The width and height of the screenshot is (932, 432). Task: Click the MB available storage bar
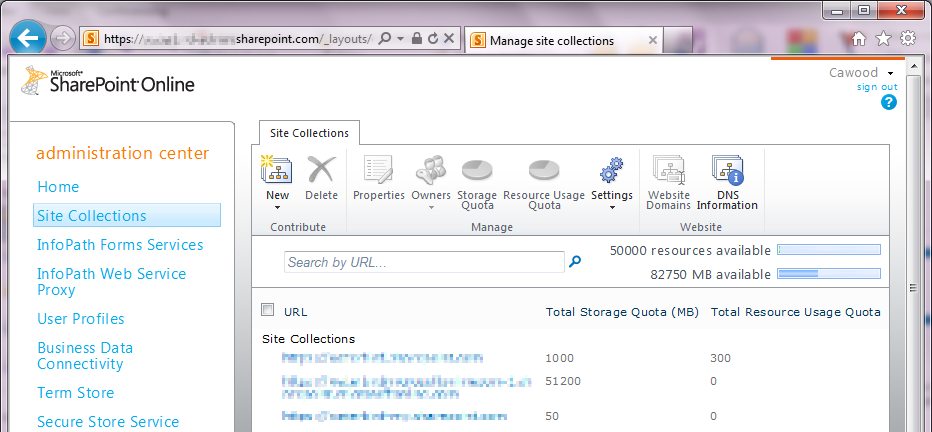tap(829, 273)
